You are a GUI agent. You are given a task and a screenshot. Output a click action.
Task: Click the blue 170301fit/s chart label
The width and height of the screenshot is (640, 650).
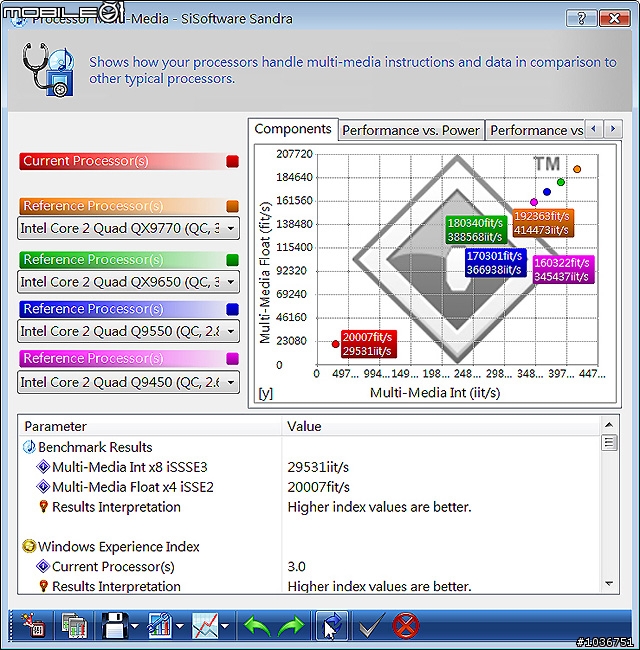coord(495,263)
